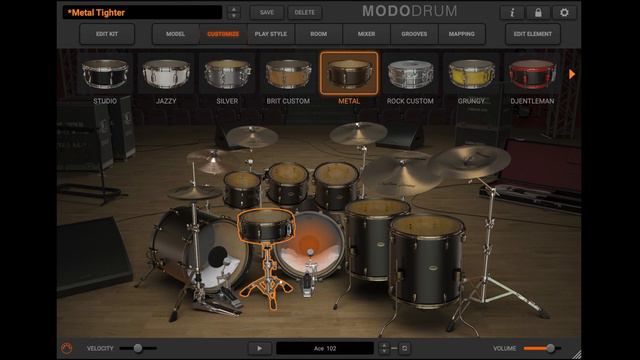Click the Volume slider knob

click(x=551, y=348)
